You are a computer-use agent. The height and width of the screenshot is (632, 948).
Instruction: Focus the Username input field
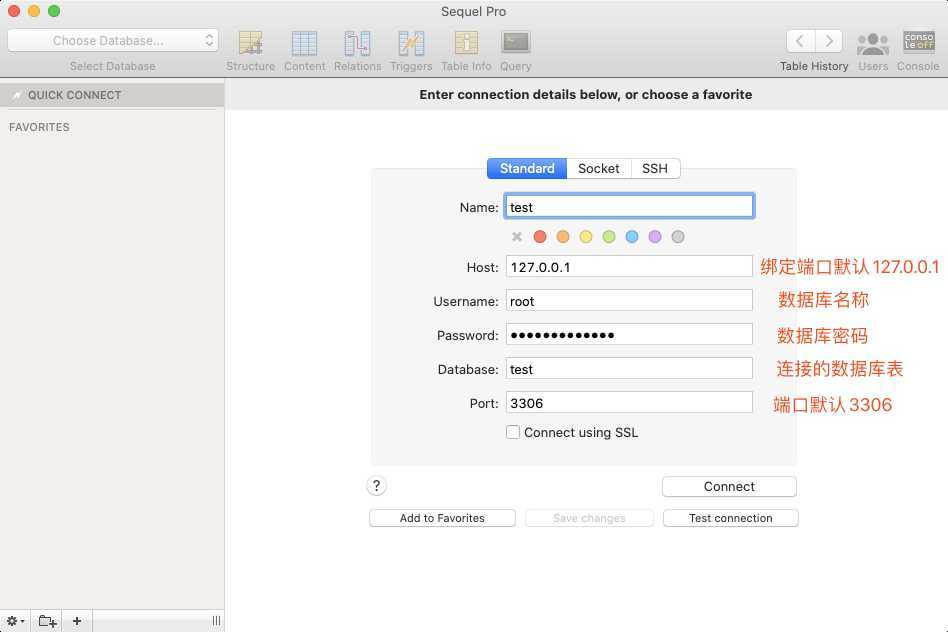click(x=629, y=301)
